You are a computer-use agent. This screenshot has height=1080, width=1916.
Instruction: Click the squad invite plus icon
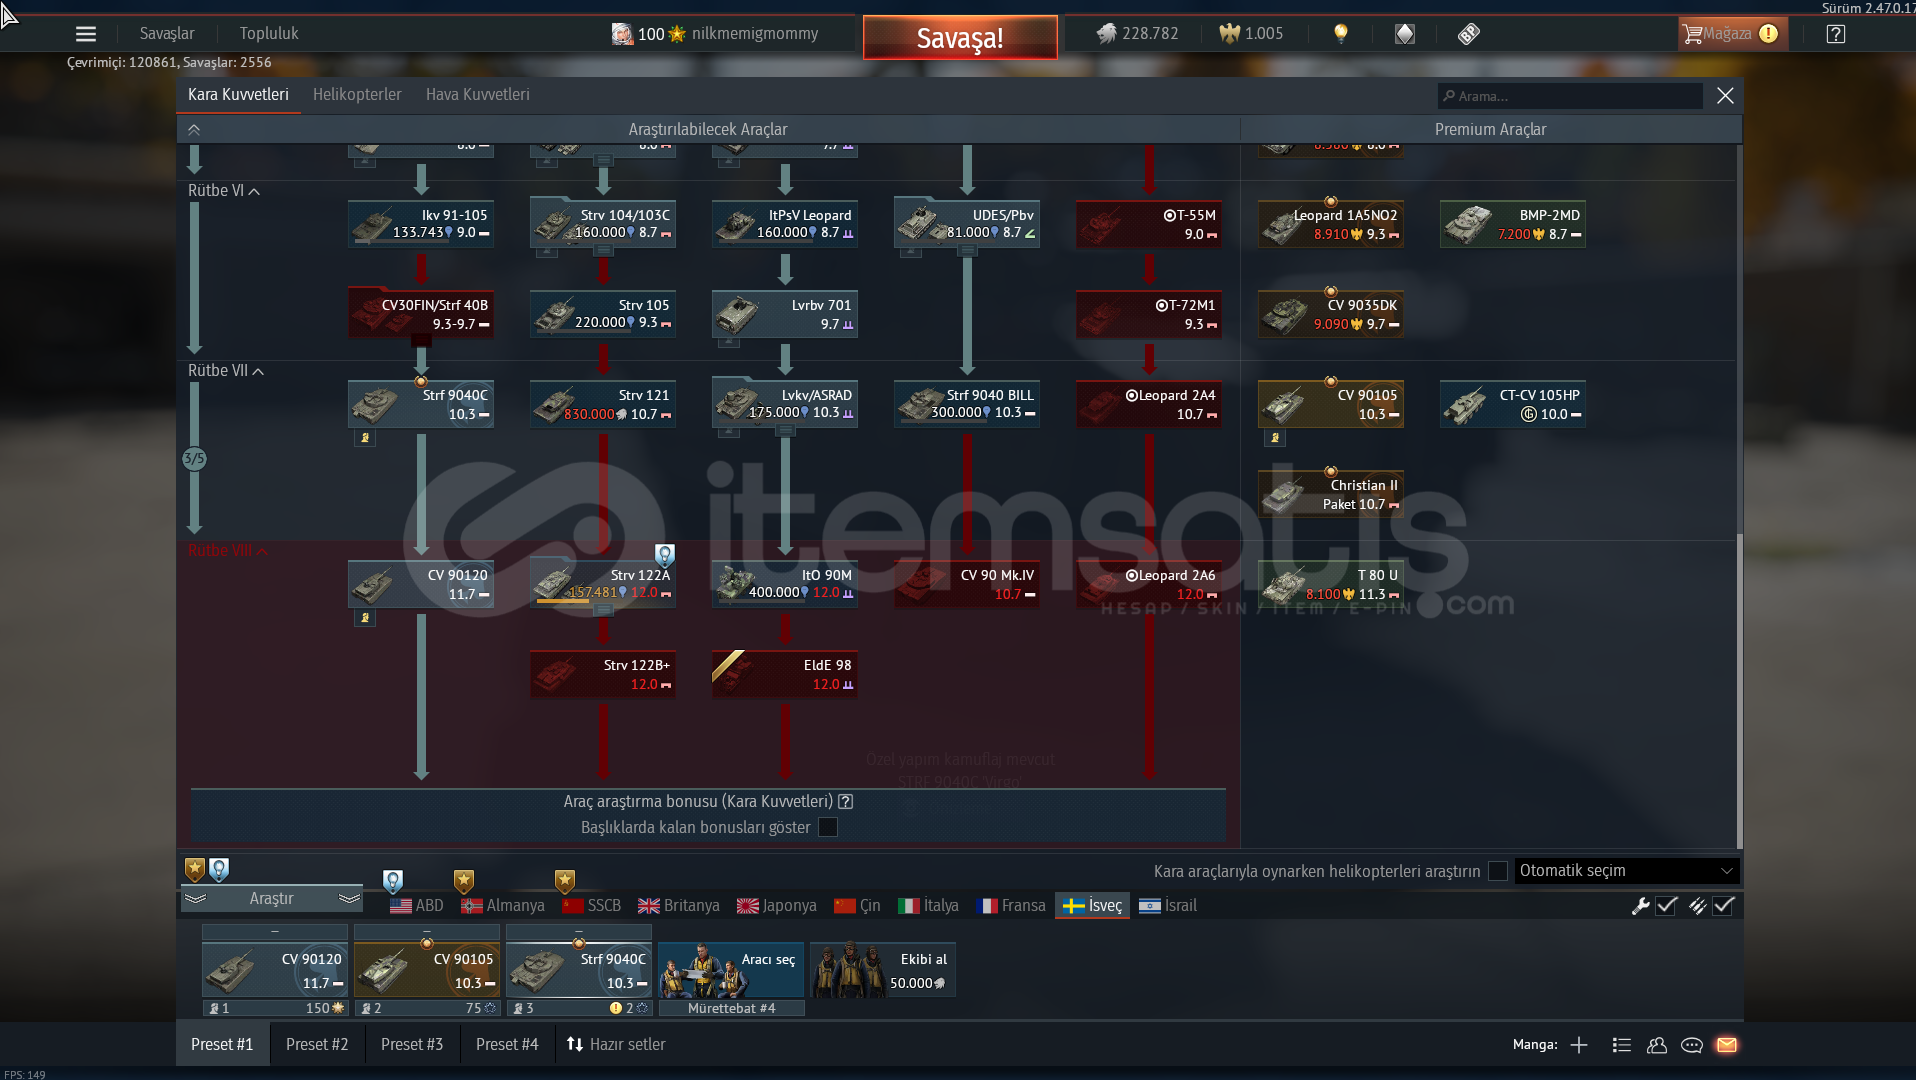click(1579, 1045)
